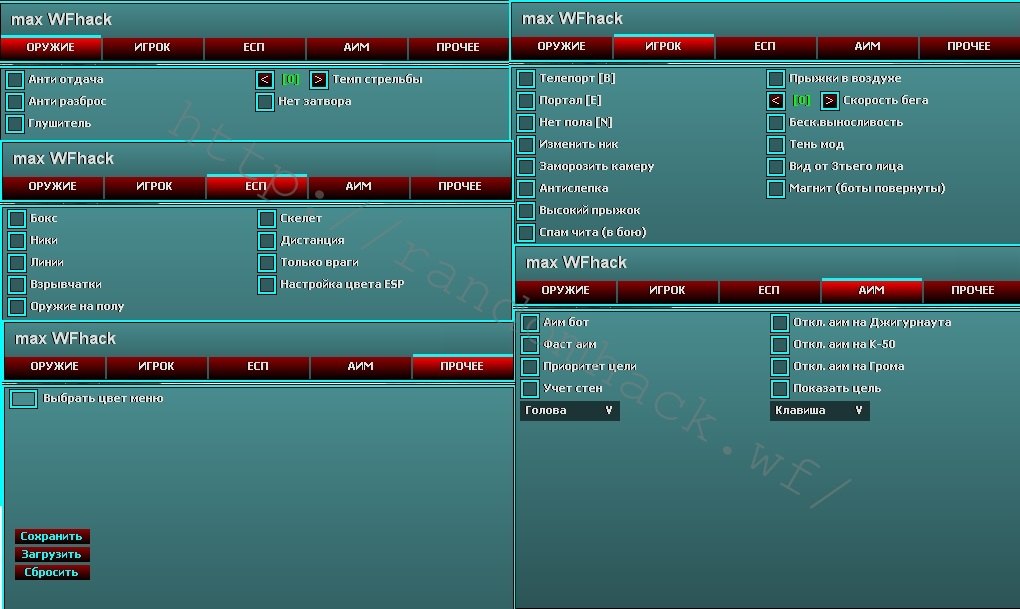Toggle Анти разброс option

(15, 102)
